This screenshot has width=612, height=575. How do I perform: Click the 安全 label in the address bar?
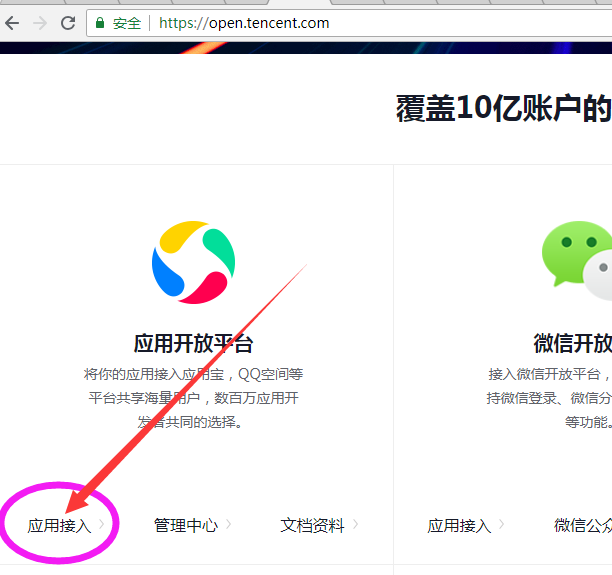click(x=127, y=23)
